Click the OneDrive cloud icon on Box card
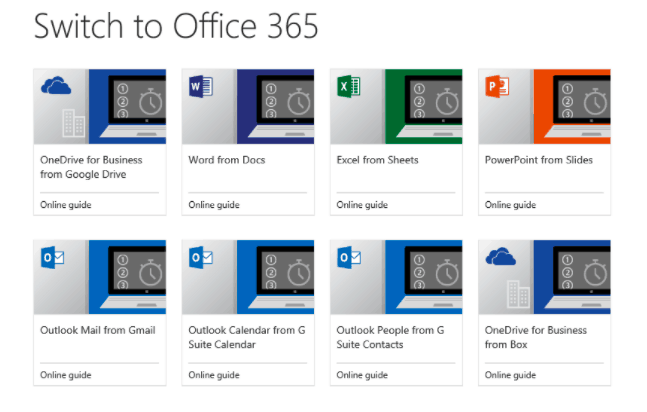Screen dimensions: 647x412 [x=501, y=256]
